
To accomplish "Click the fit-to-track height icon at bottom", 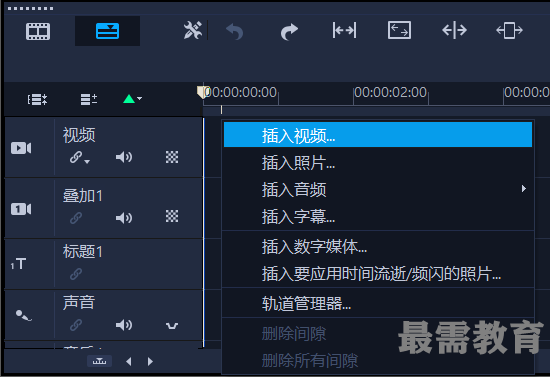I will click(x=100, y=361).
